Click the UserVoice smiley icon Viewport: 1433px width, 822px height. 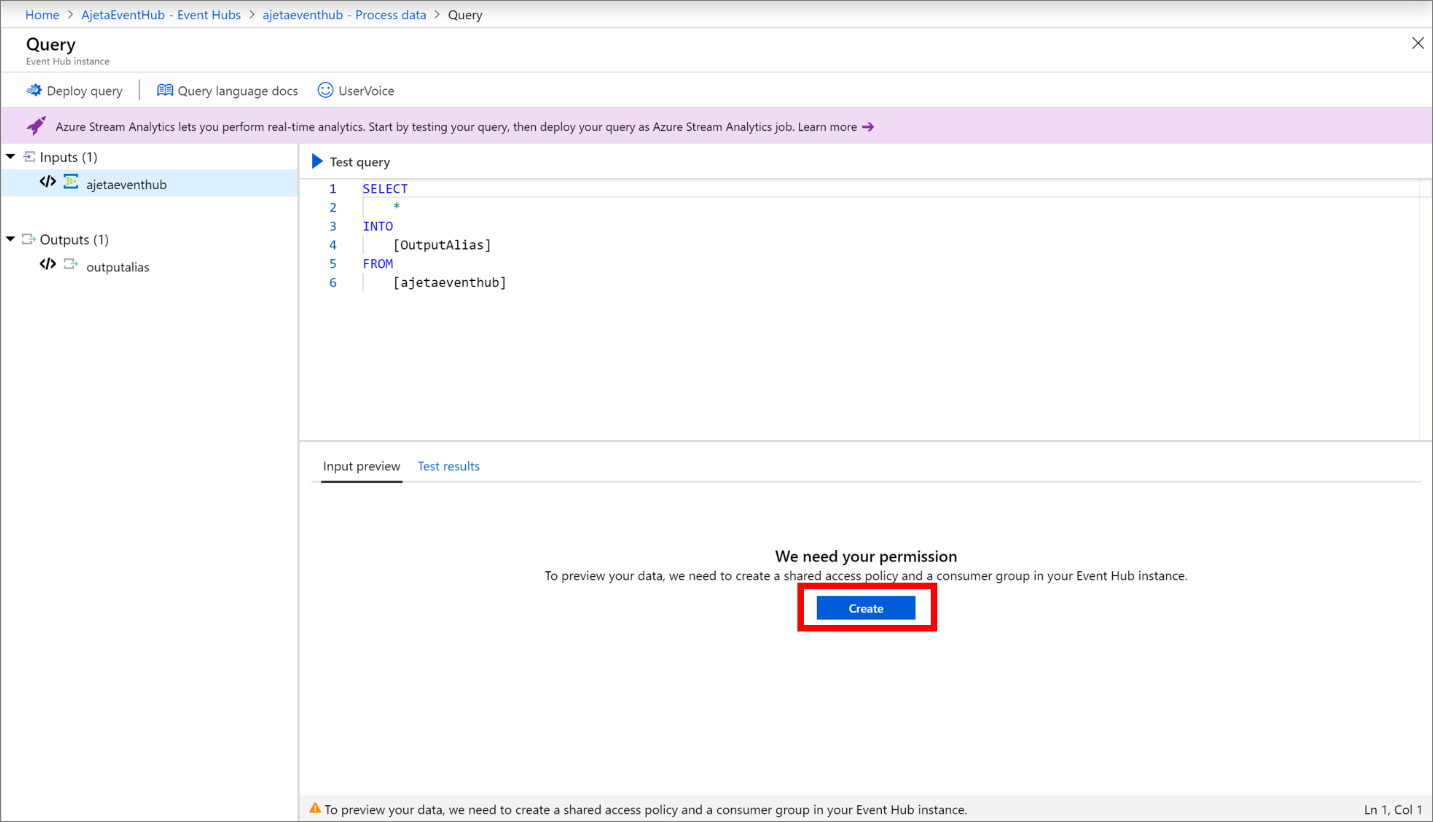tap(325, 90)
